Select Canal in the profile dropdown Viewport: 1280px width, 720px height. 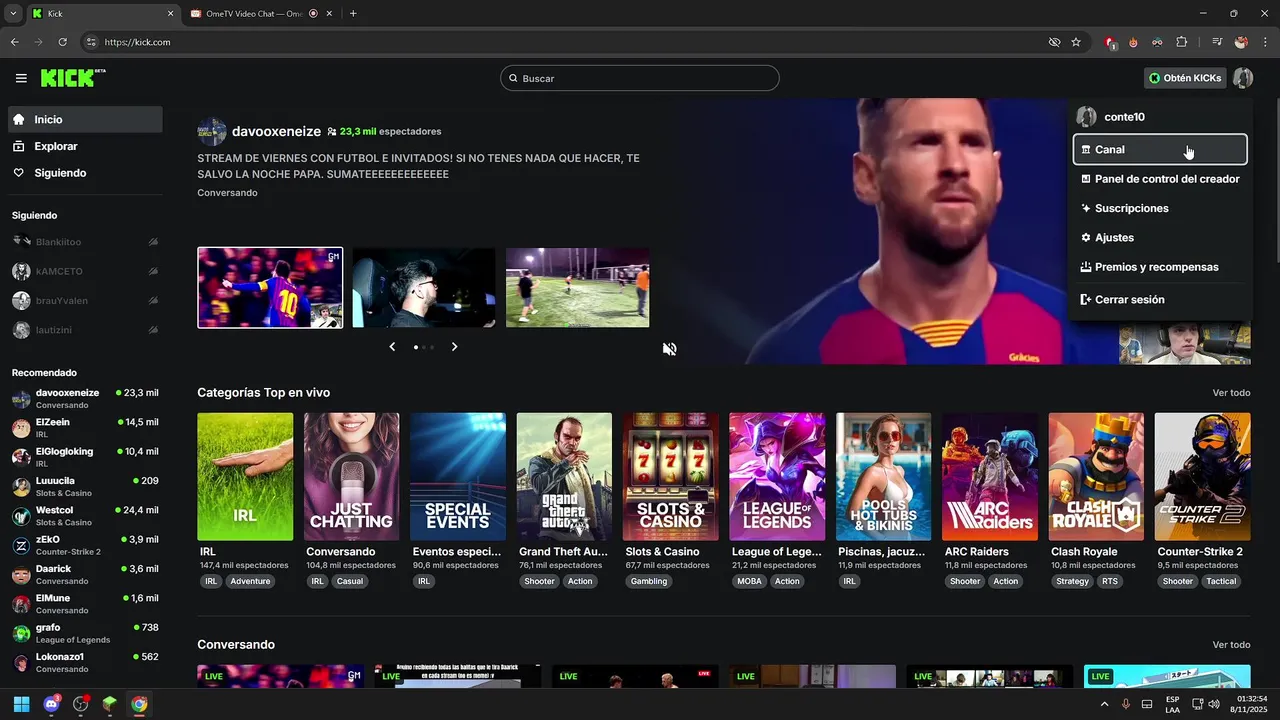[1160, 149]
